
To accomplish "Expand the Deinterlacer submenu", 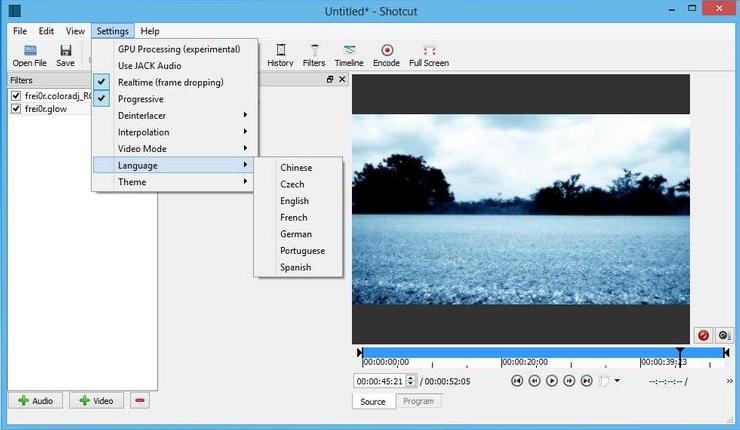I will (176, 115).
